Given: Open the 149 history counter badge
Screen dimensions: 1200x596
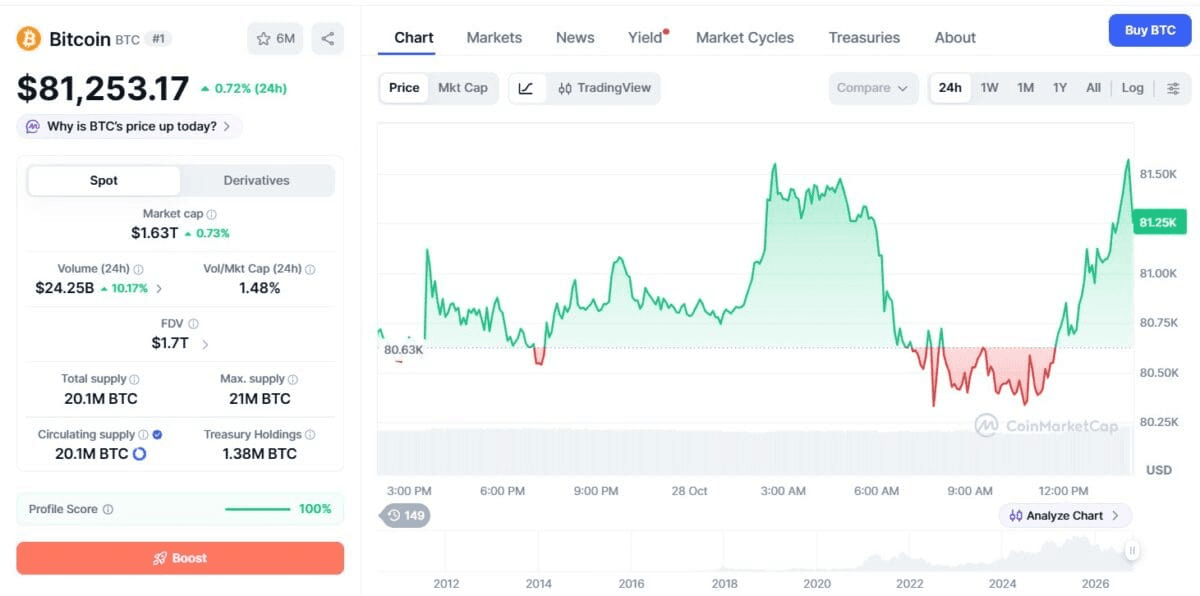Looking at the screenshot, I should tap(405, 516).
